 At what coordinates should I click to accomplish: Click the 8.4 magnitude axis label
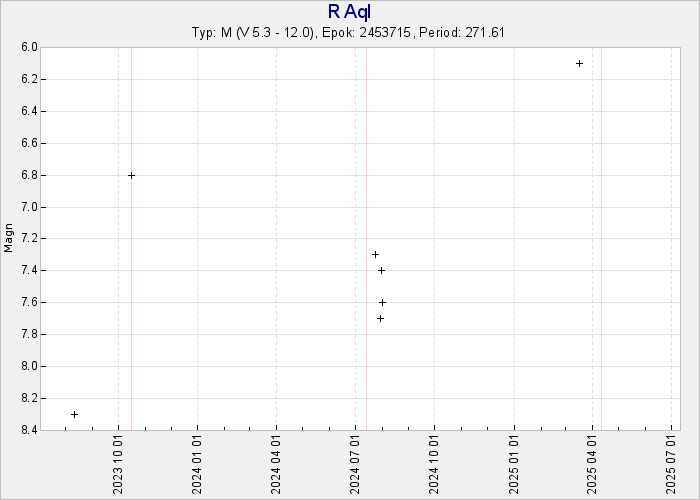[x=28, y=430]
